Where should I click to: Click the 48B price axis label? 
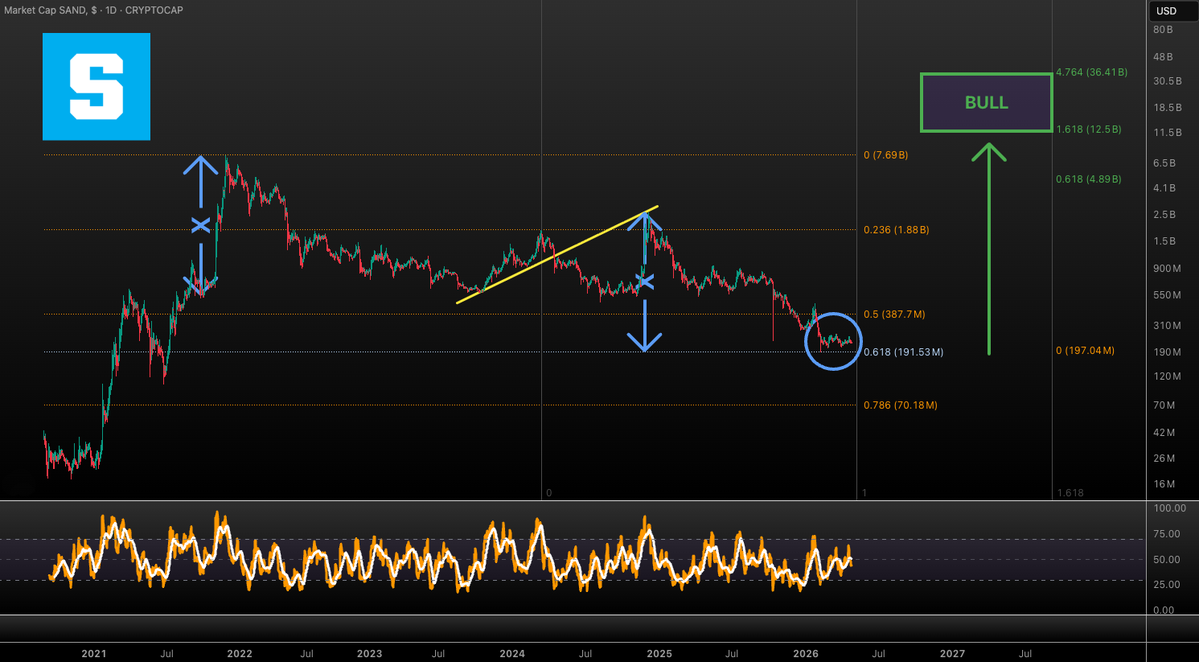tap(1162, 57)
